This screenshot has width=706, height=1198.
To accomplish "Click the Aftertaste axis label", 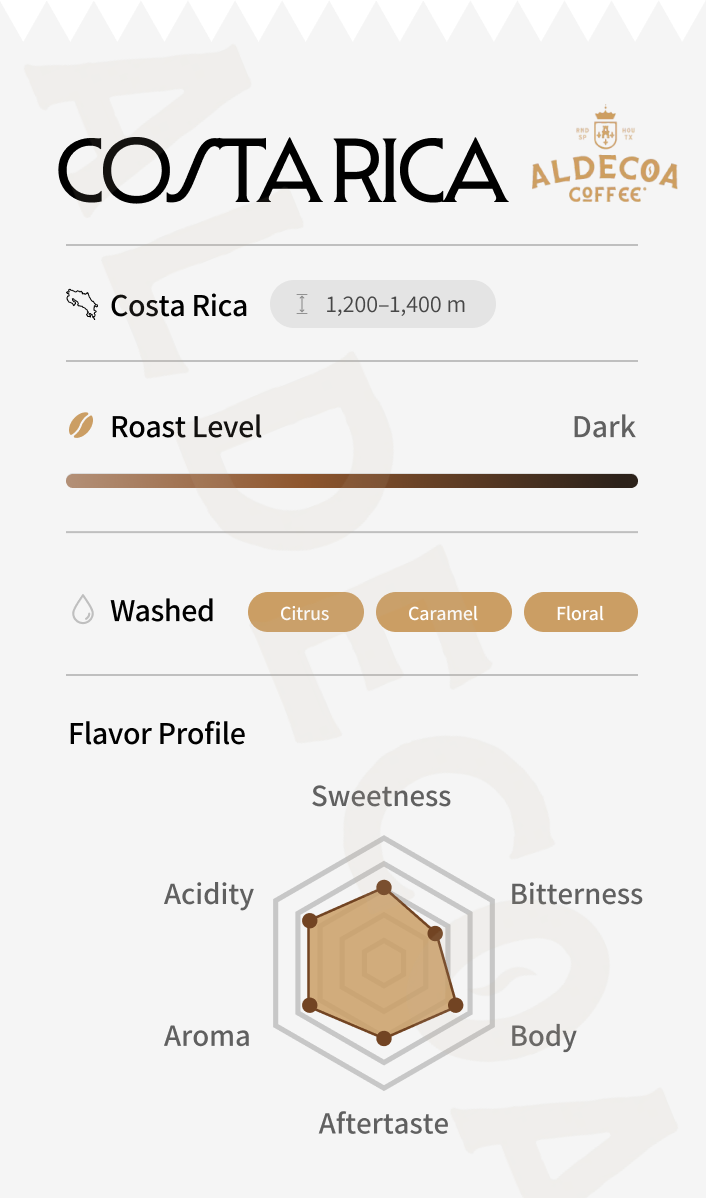I will tap(383, 1123).
